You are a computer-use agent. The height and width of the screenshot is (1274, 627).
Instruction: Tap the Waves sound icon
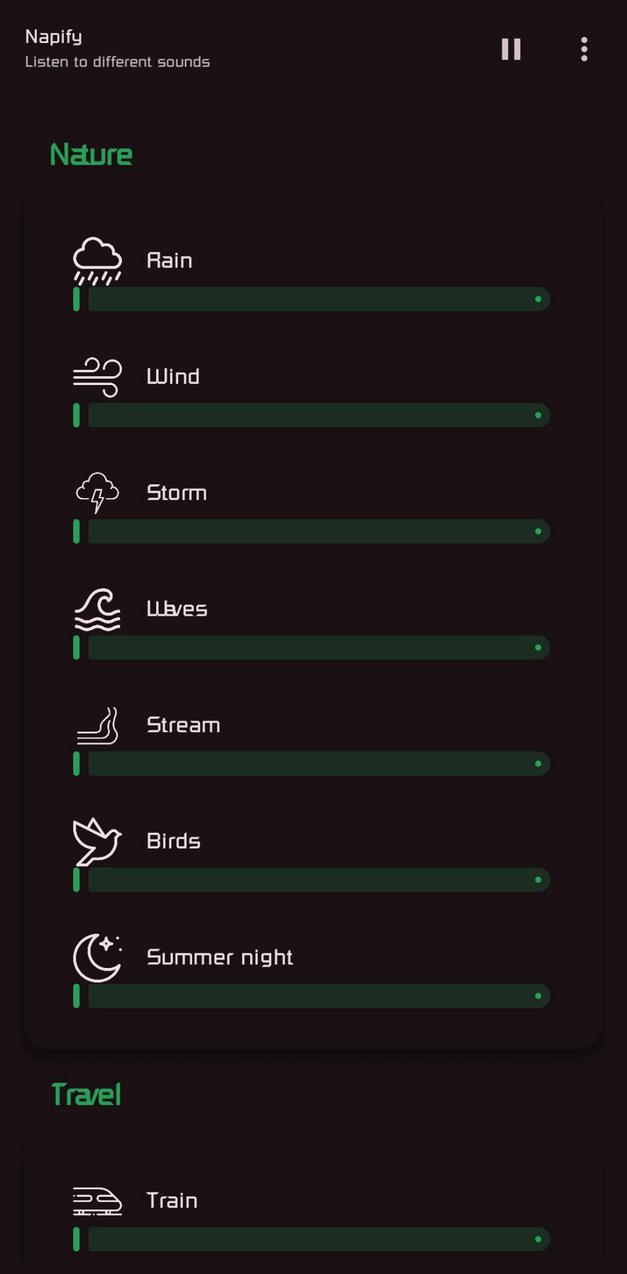(x=97, y=609)
